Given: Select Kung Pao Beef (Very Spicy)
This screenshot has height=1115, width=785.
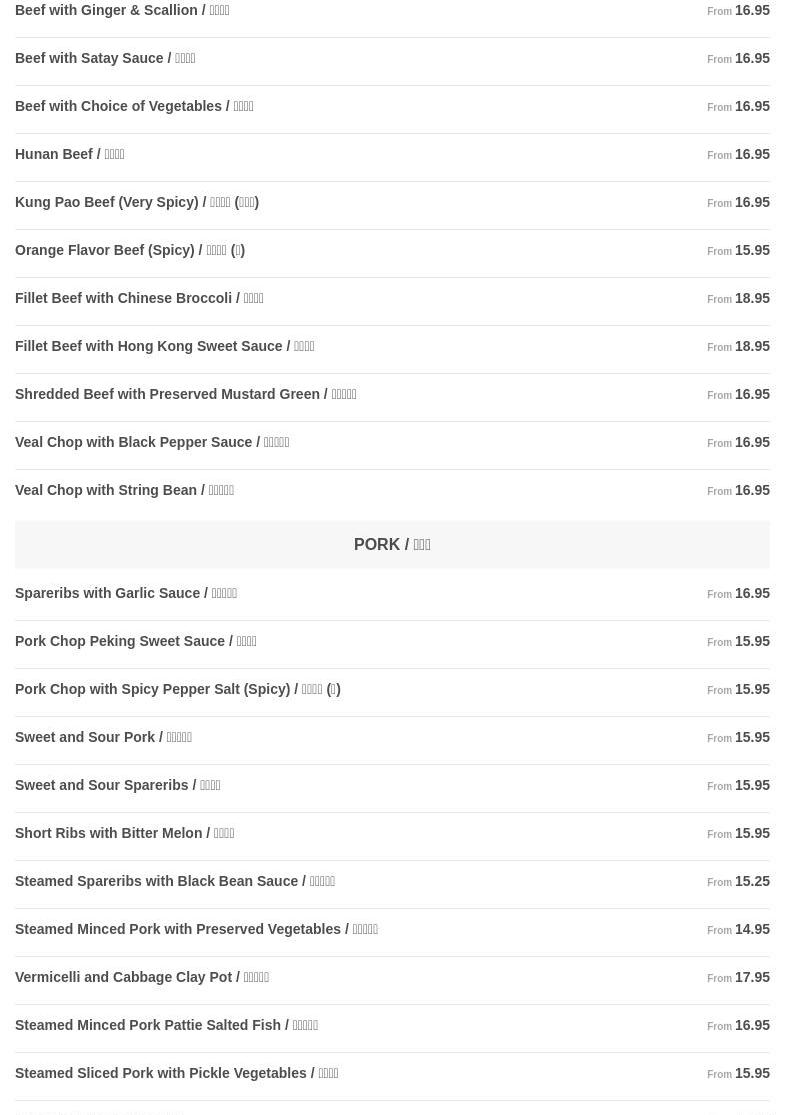Looking at the screenshot, I should tap(392, 205).
